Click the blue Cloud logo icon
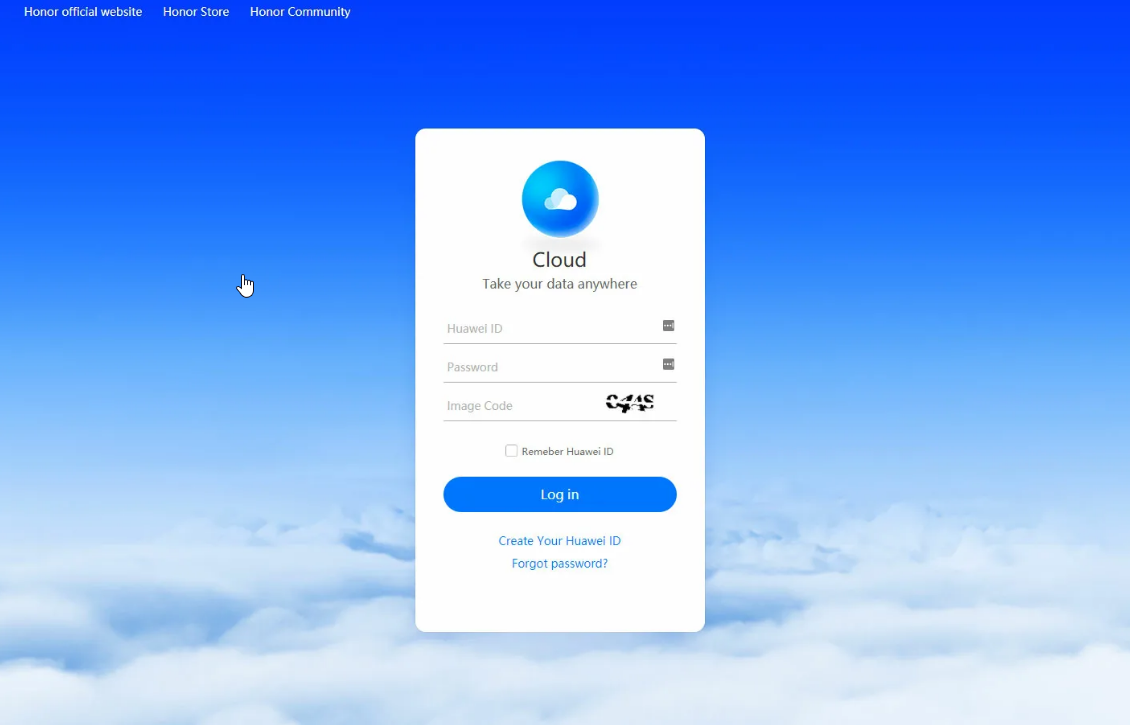This screenshot has height=725, width=1130. click(560, 199)
